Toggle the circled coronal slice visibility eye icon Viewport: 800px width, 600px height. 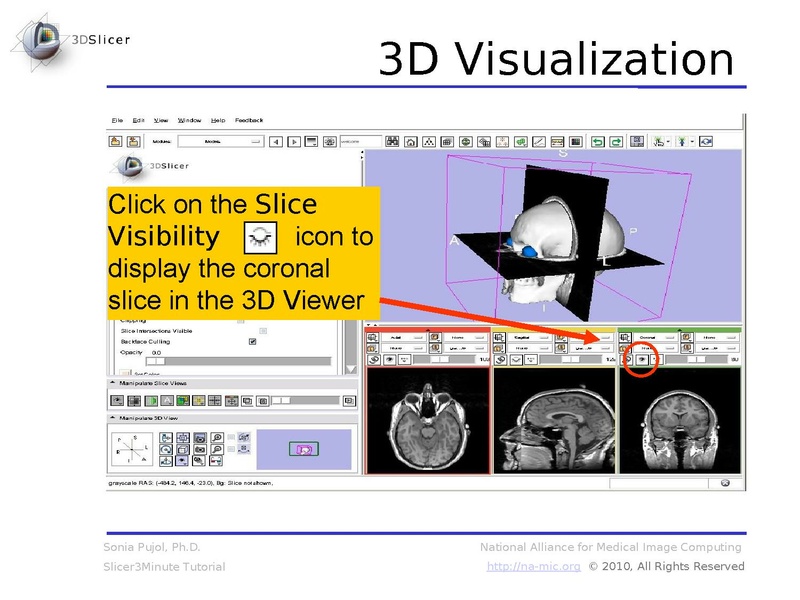[642, 360]
